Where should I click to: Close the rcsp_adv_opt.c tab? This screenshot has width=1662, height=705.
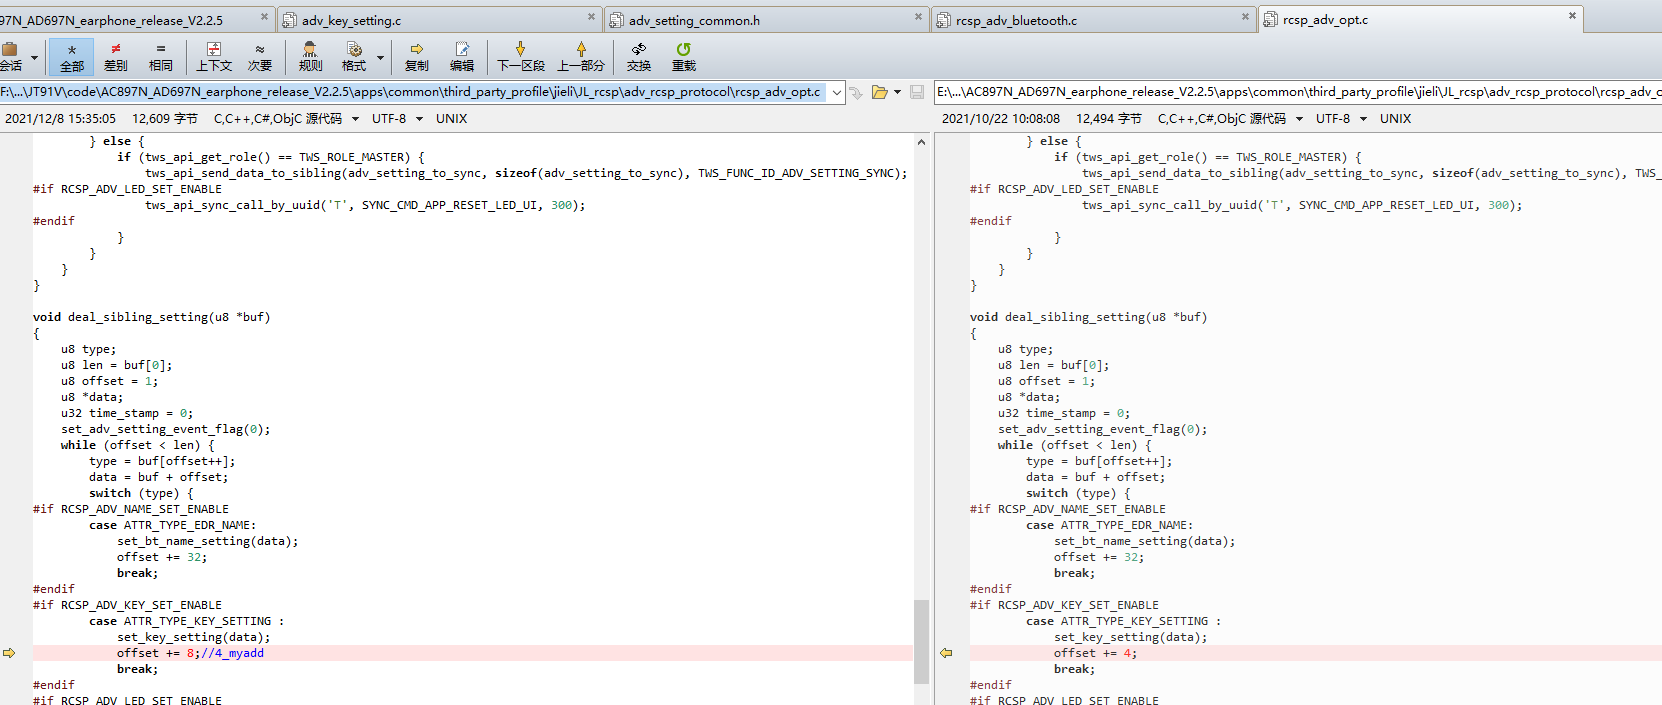(x=1572, y=16)
